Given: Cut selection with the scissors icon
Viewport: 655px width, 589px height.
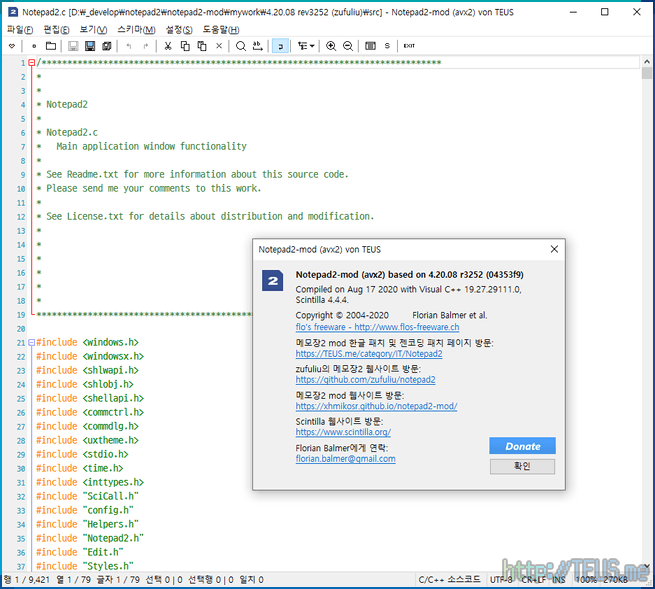Looking at the screenshot, I should pos(168,46).
